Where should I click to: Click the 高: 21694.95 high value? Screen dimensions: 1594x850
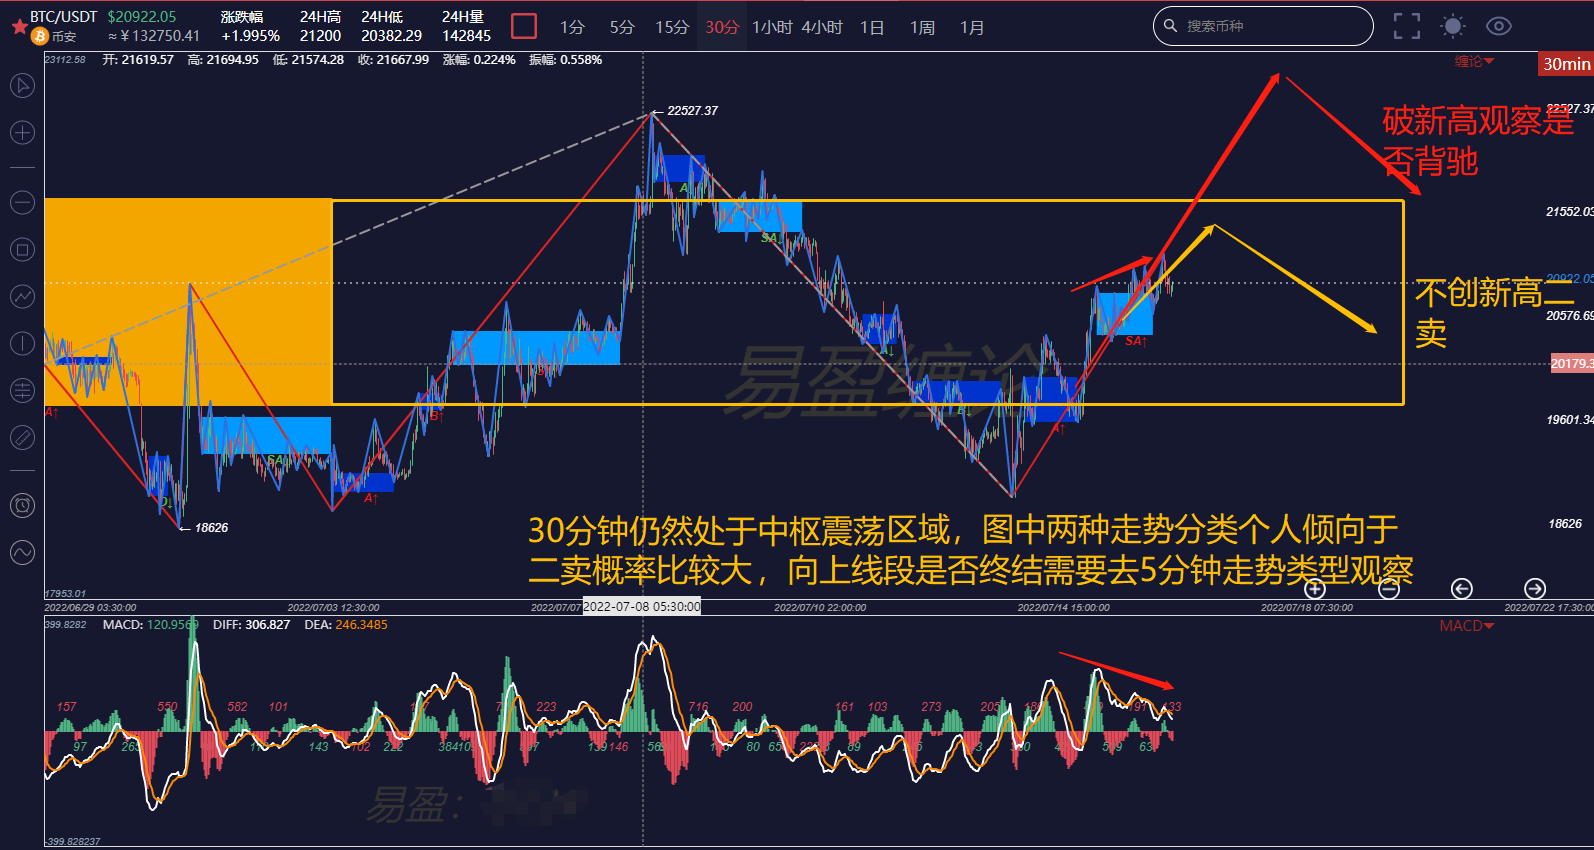(223, 60)
